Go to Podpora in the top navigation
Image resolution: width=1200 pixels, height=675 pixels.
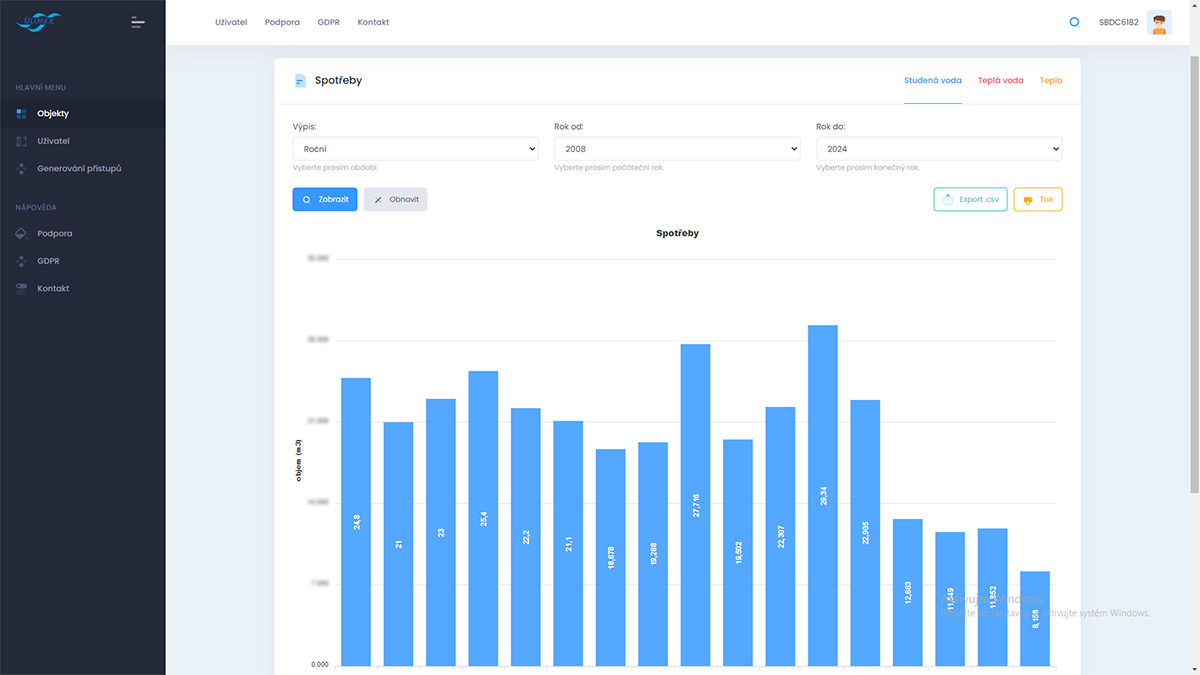click(282, 22)
